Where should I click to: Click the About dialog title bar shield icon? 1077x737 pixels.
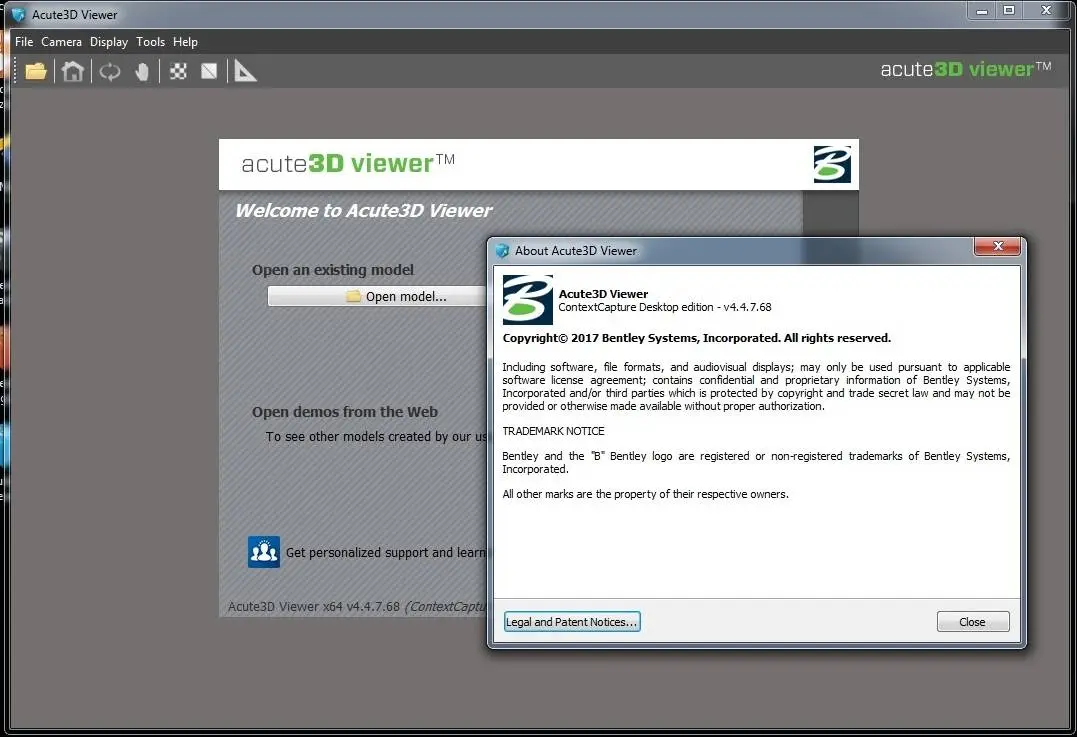[503, 251]
